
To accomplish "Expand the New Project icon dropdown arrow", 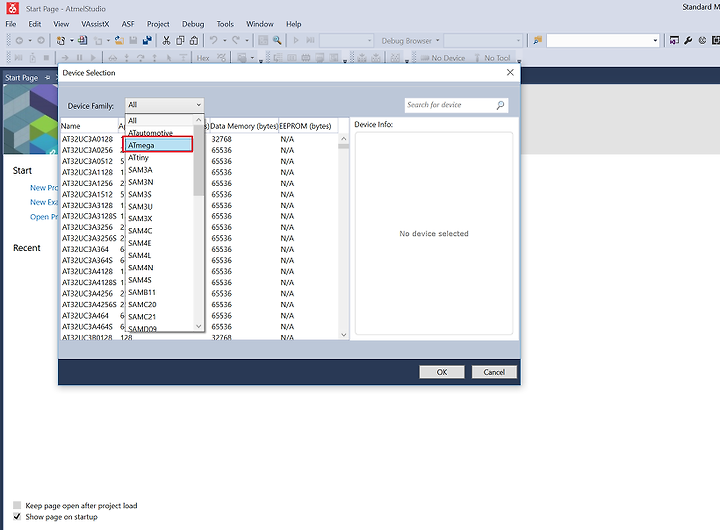I will [x=72, y=40].
